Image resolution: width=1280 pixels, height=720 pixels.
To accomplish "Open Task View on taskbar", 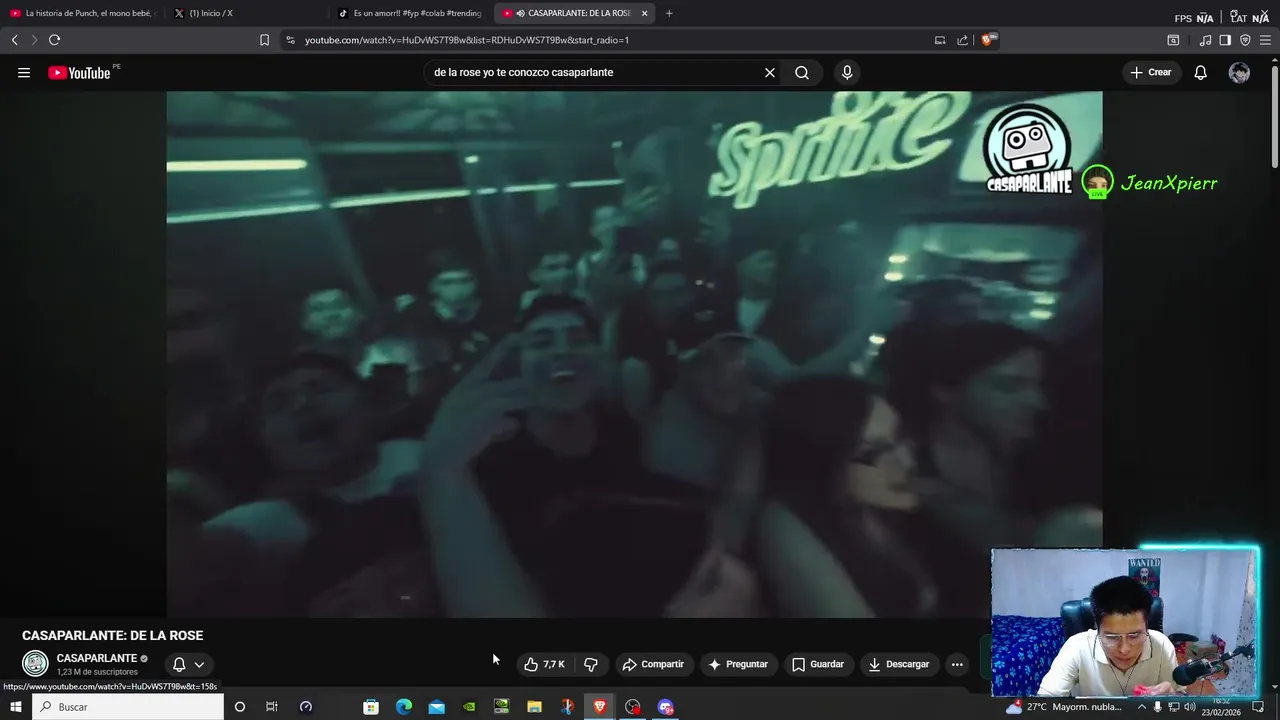I will [x=271, y=707].
